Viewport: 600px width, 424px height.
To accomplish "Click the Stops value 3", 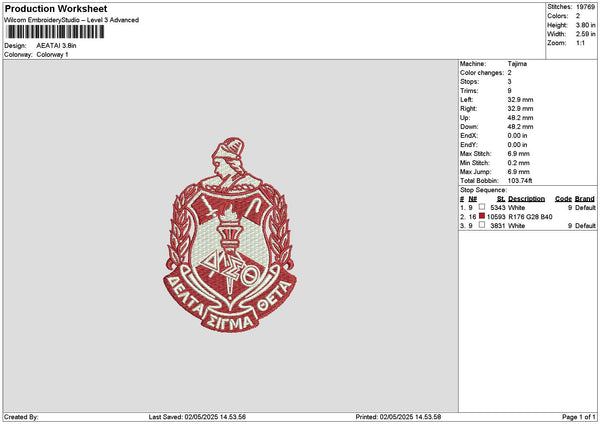I will point(509,82).
